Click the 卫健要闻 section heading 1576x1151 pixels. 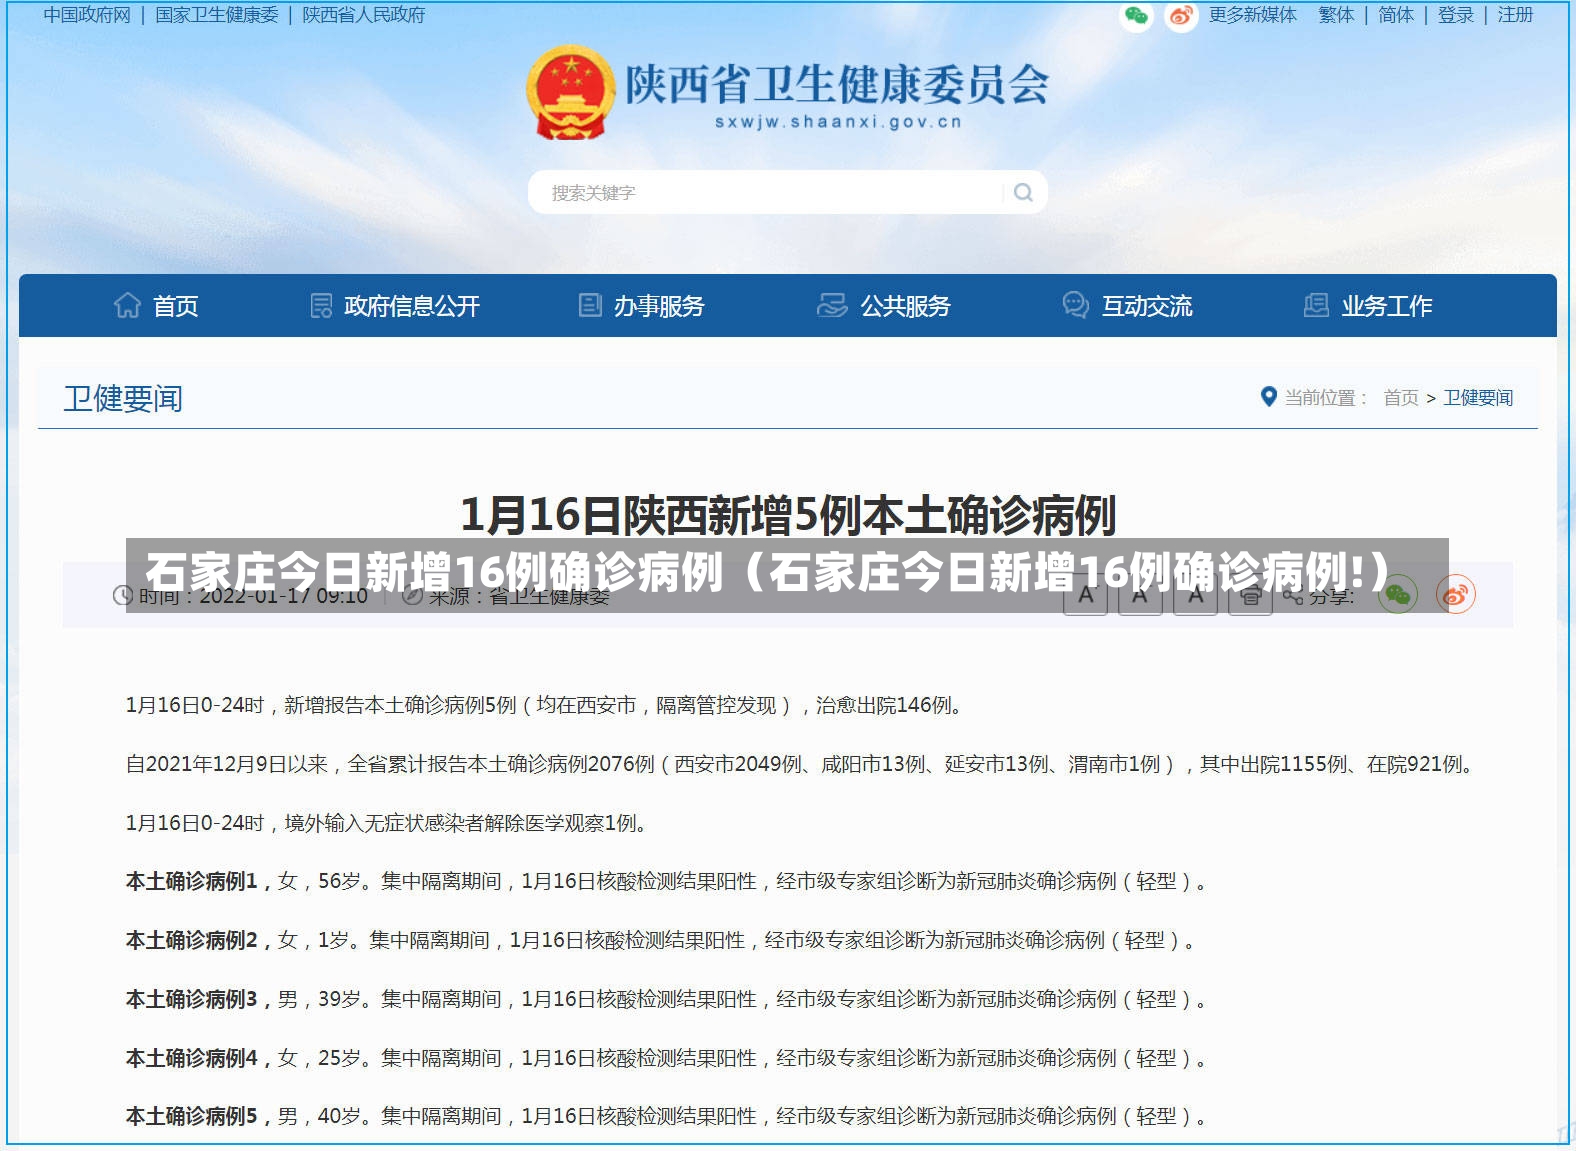coord(123,399)
